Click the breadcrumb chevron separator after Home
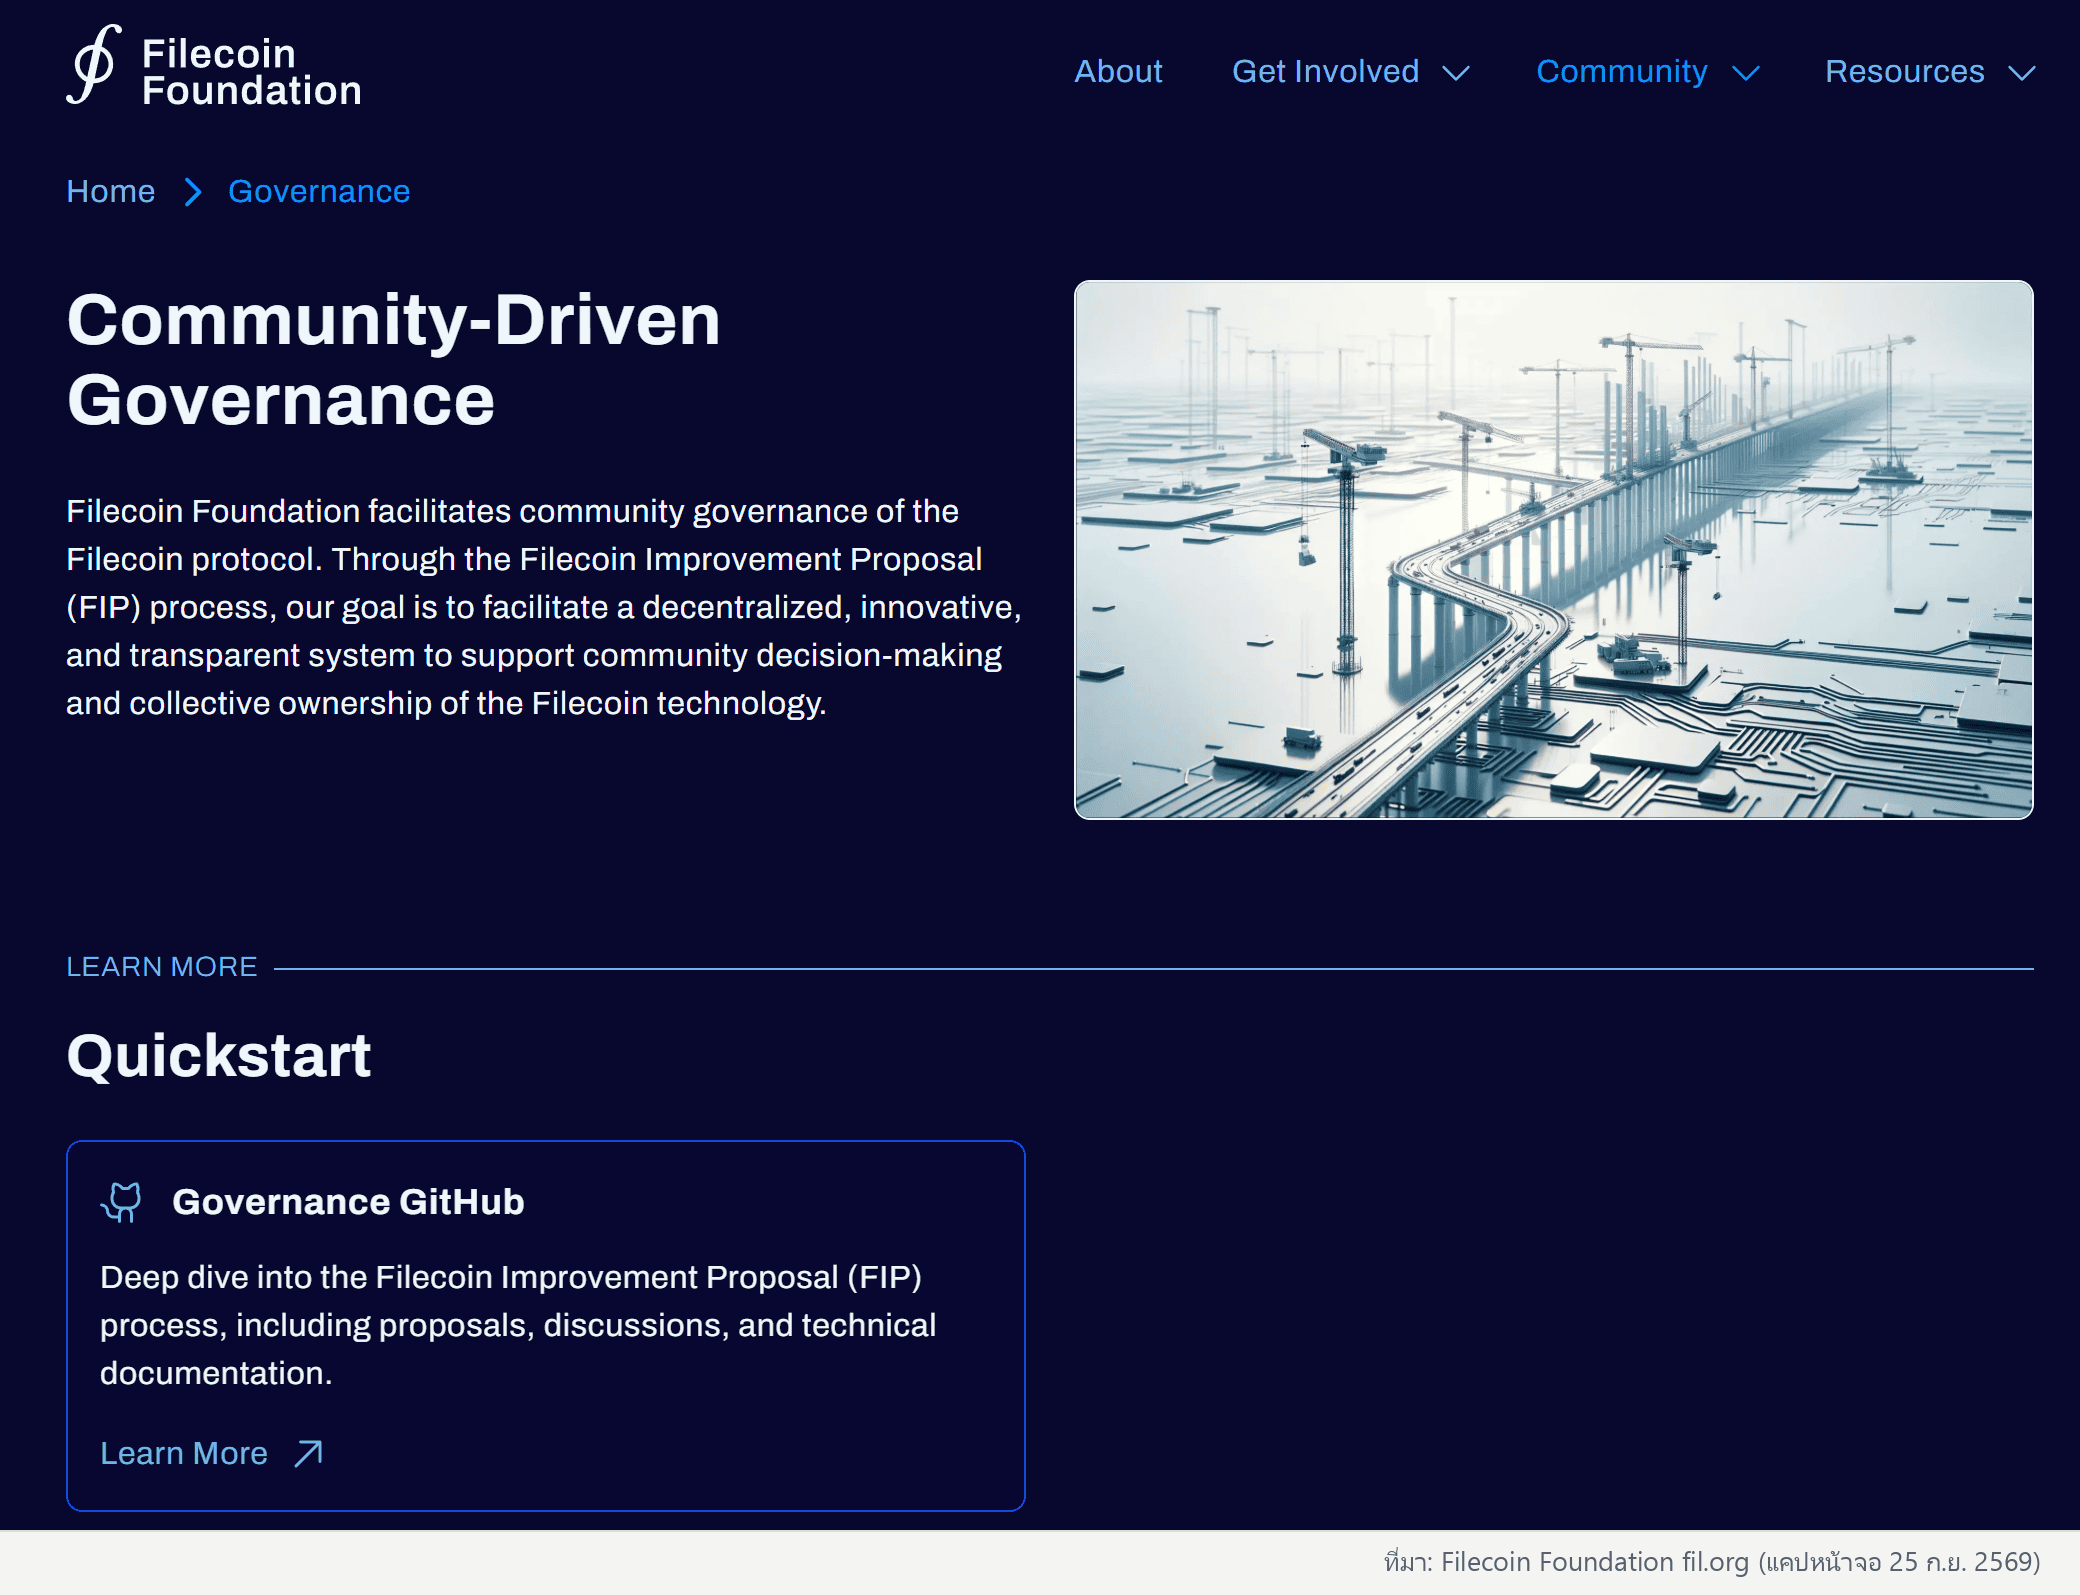This screenshot has width=2080, height=1595. pyautogui.click(x=193, y=192)
